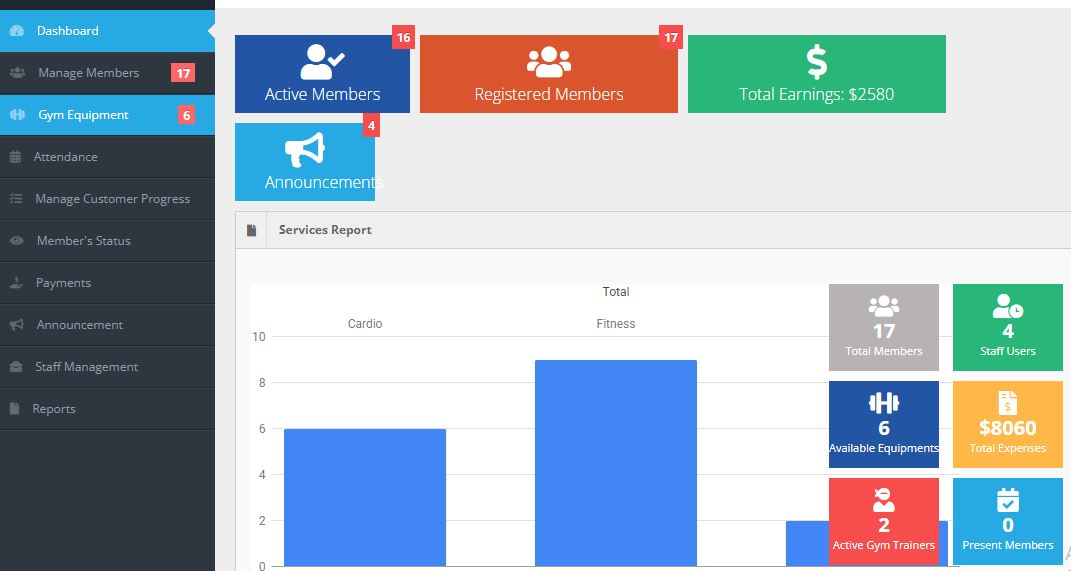Screen dimensions: 1071x571
Task: Click the document icon beside Services Report
Action: tap(251, 230)
